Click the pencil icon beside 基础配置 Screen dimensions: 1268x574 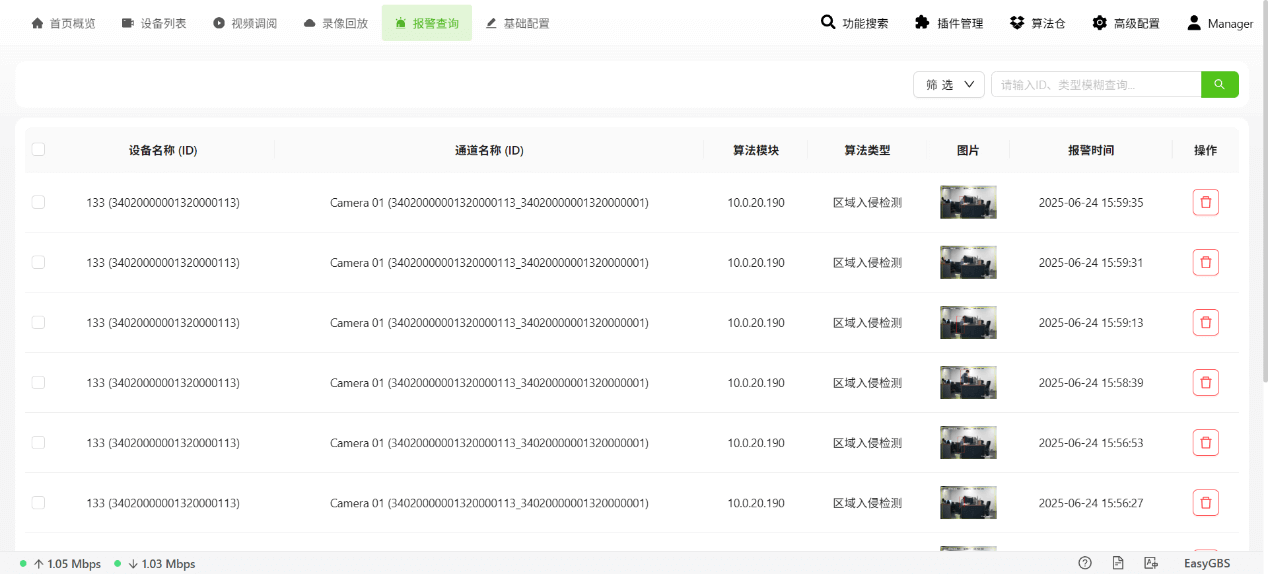pos(491,23)
